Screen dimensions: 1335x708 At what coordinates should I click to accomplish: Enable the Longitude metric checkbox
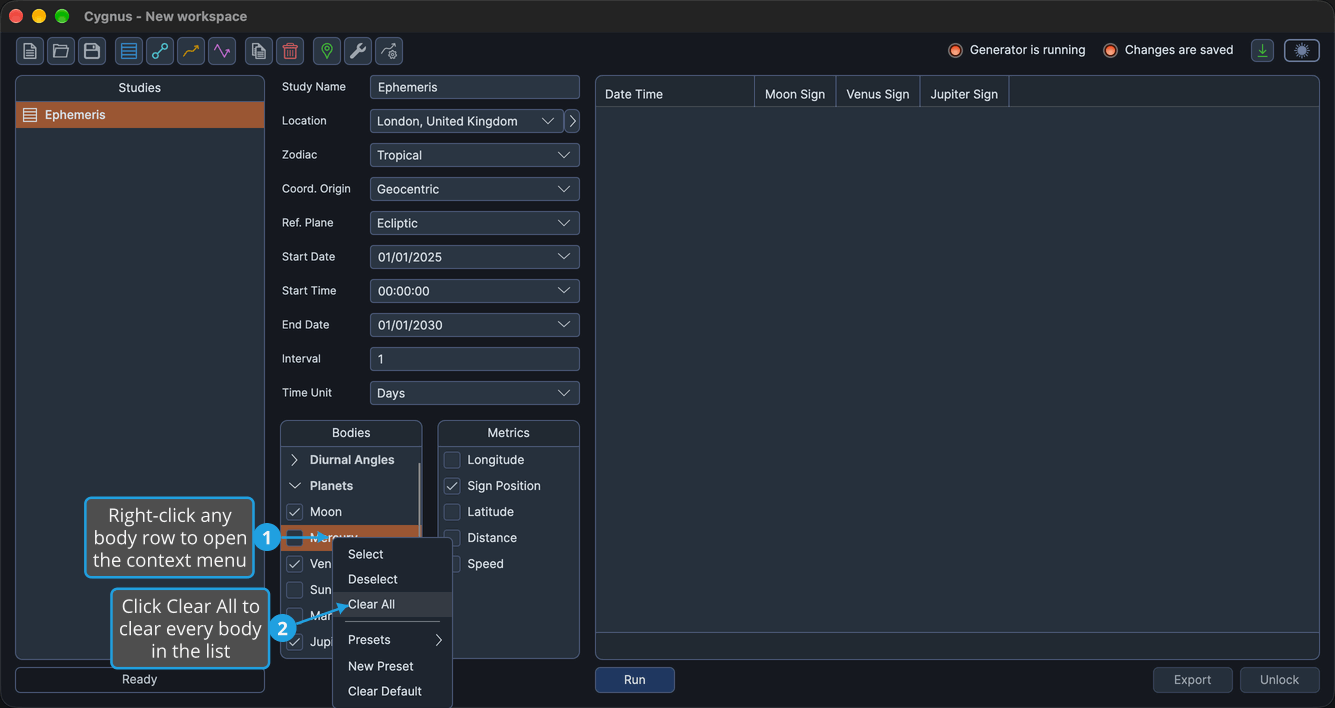click(x=452, y=460)
